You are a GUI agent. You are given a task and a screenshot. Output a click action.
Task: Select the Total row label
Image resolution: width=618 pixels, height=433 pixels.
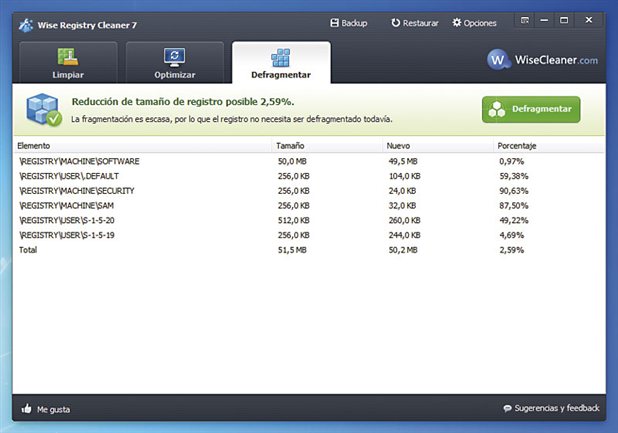pos(28,250)
